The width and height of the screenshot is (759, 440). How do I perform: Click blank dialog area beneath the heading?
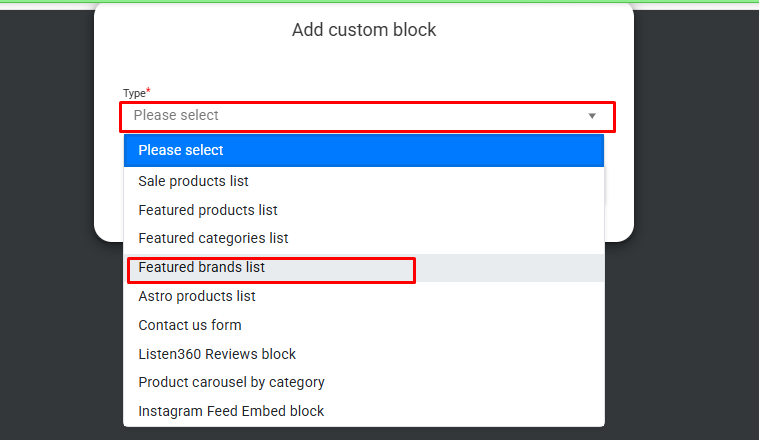coord(364,63)
